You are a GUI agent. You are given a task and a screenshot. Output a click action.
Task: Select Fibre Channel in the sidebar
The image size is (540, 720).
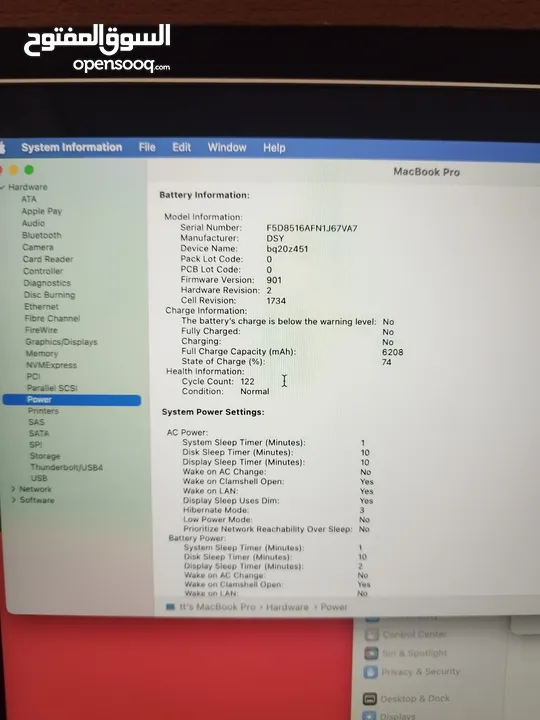pyautogui.click(x=52, y=318)
